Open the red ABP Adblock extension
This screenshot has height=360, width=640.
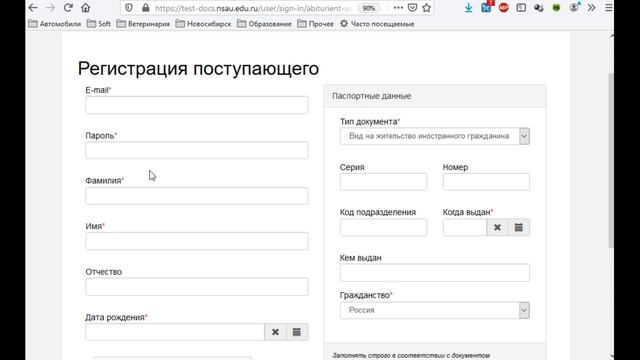504,8
